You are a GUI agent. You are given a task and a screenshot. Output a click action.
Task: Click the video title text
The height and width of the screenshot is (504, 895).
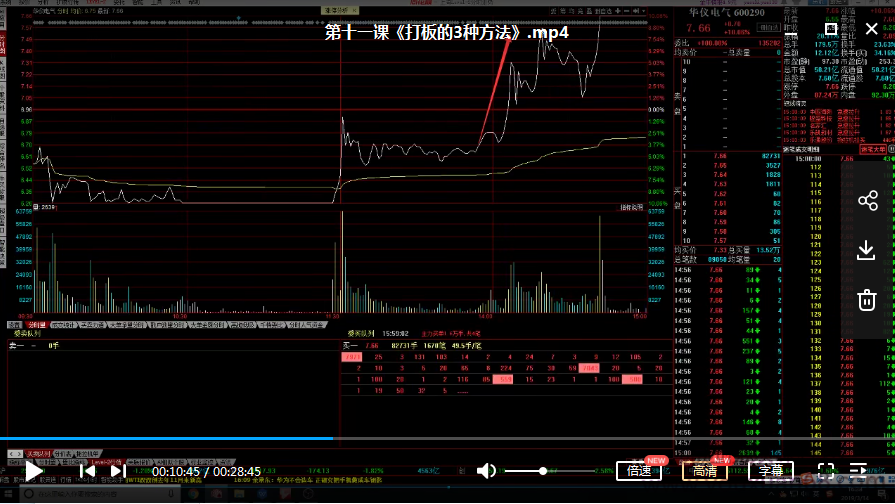pos(447,32)
